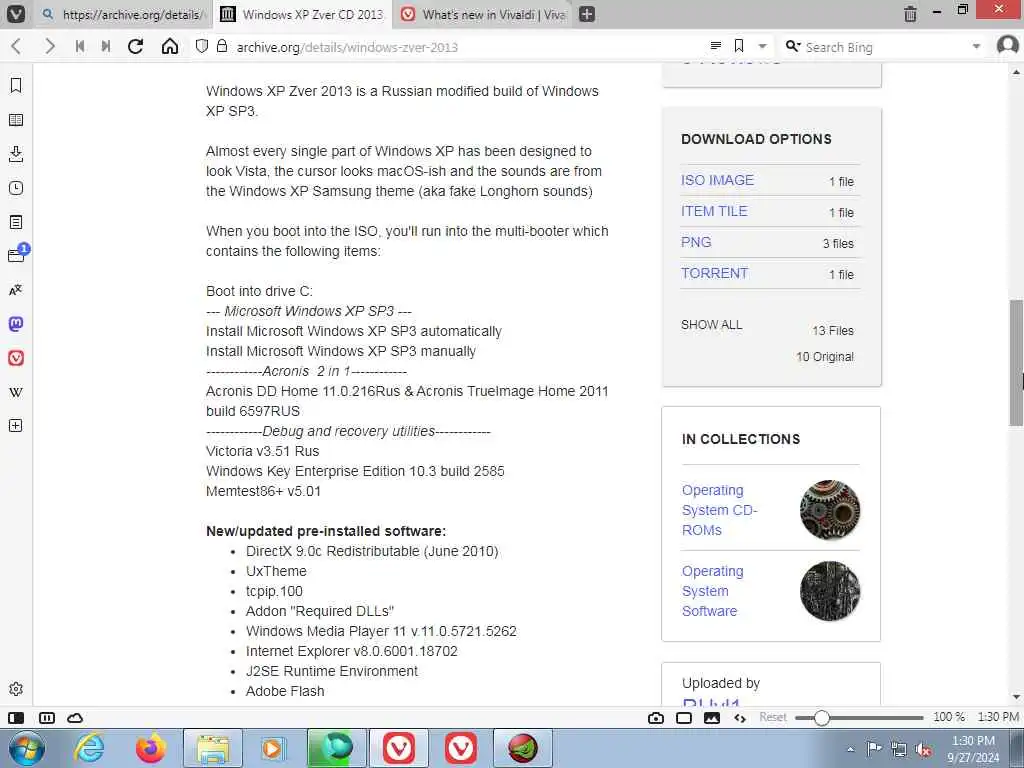Expand the search field history dropdown
1024x768 pixels.
click(976, 46)
